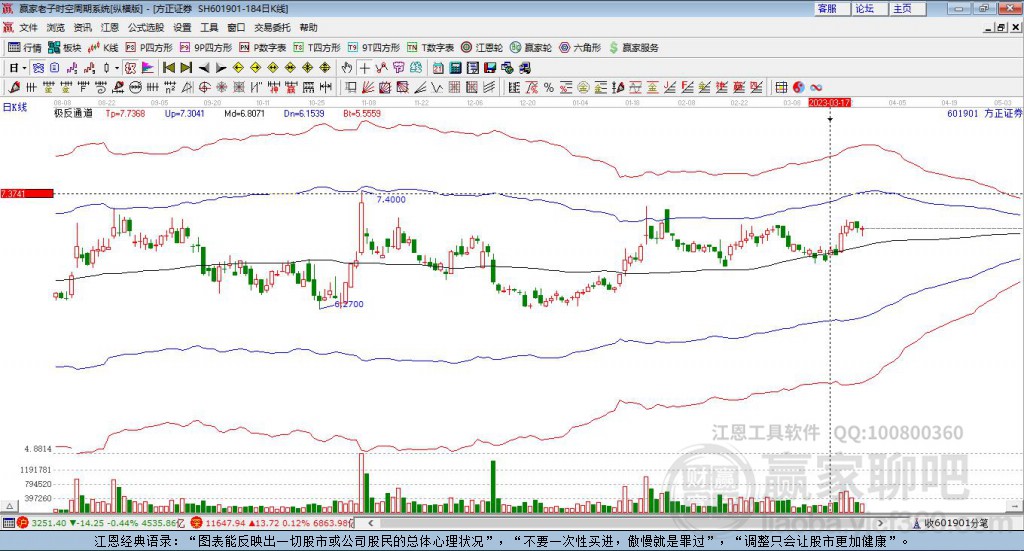The image size is (1024, 551).
Task: Open the 设置 menu
Action: coord(182,27)
